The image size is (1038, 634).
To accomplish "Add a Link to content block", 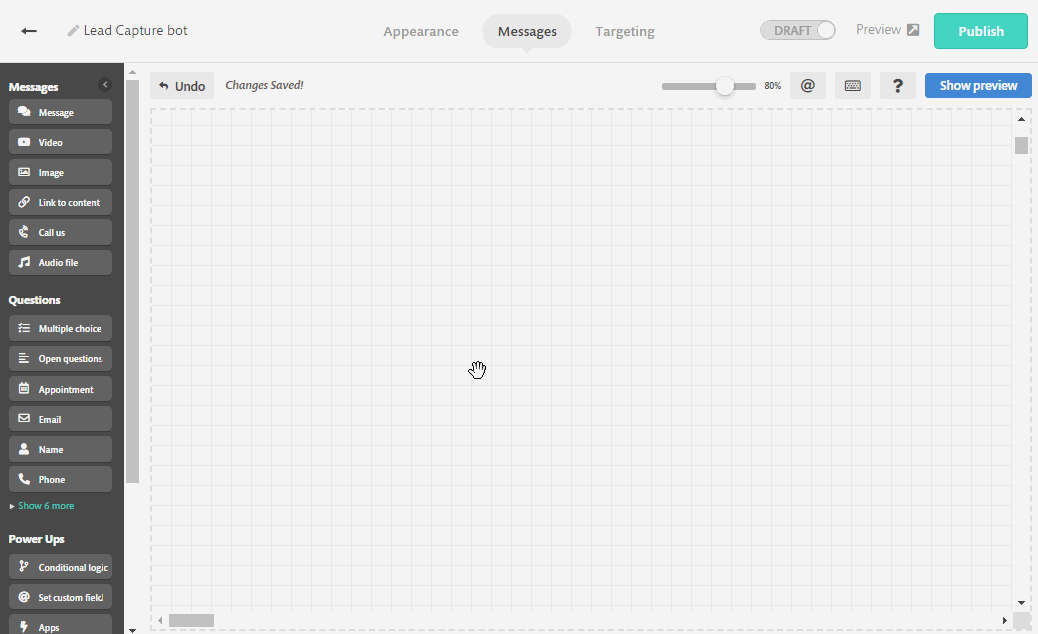I will tap(60, 202).
